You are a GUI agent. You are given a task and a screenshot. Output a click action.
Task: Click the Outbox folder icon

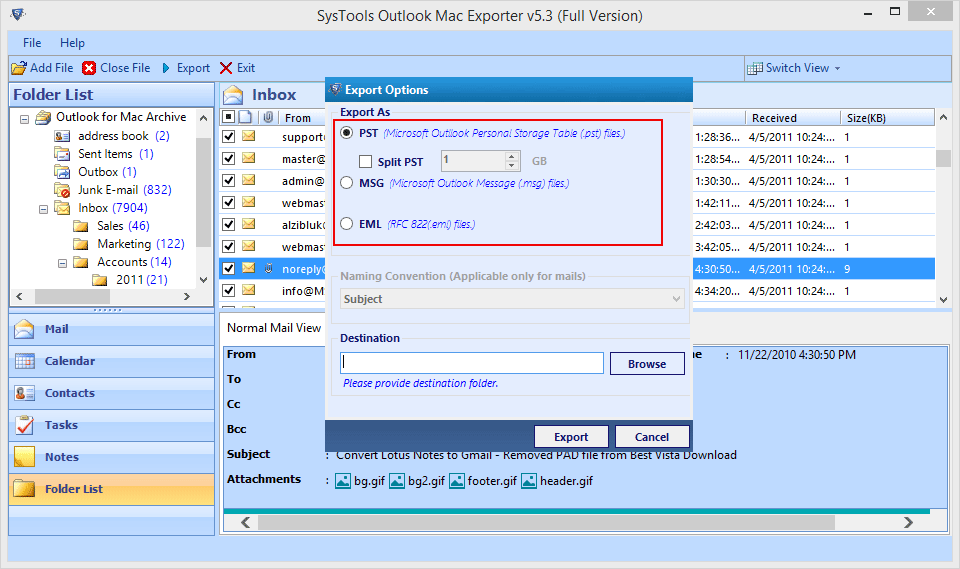click(62, 171)
